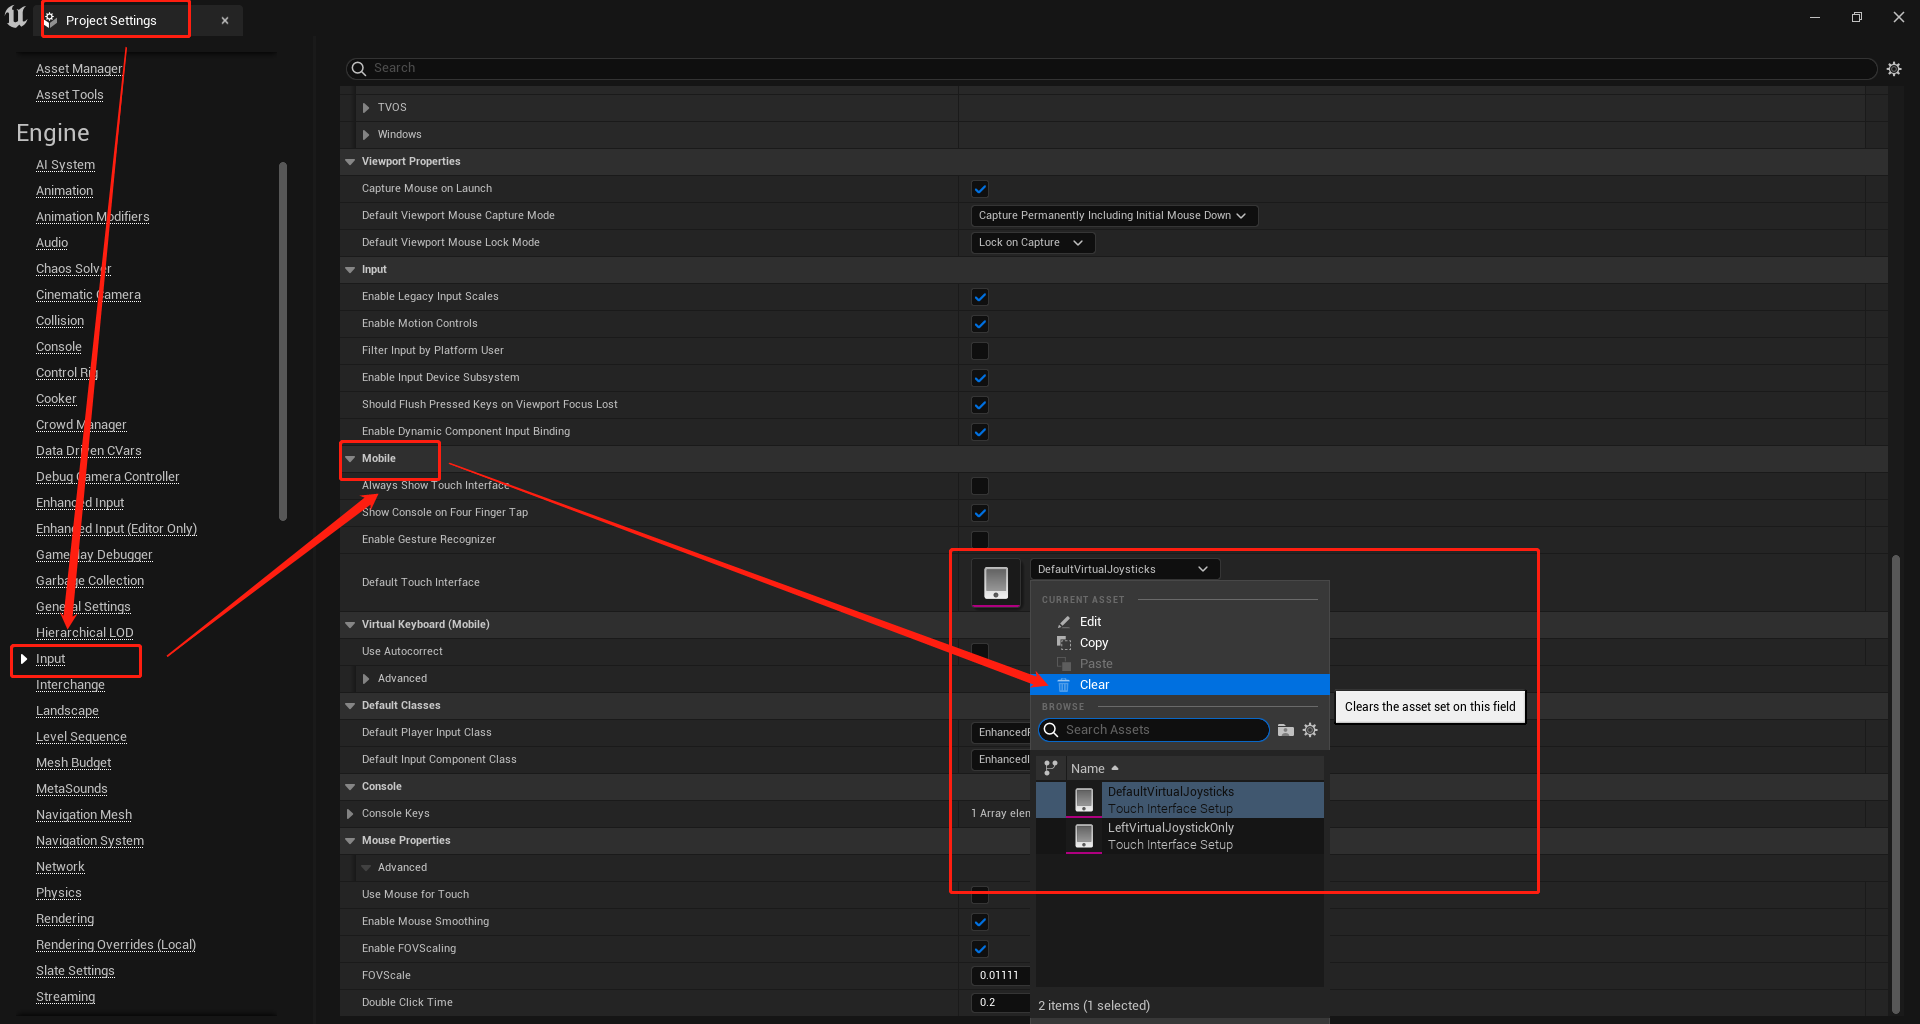Click the folder icon next to Search Assets
The width and height of the screenshot is (1920, 1024).
(x=1286, y=730)
